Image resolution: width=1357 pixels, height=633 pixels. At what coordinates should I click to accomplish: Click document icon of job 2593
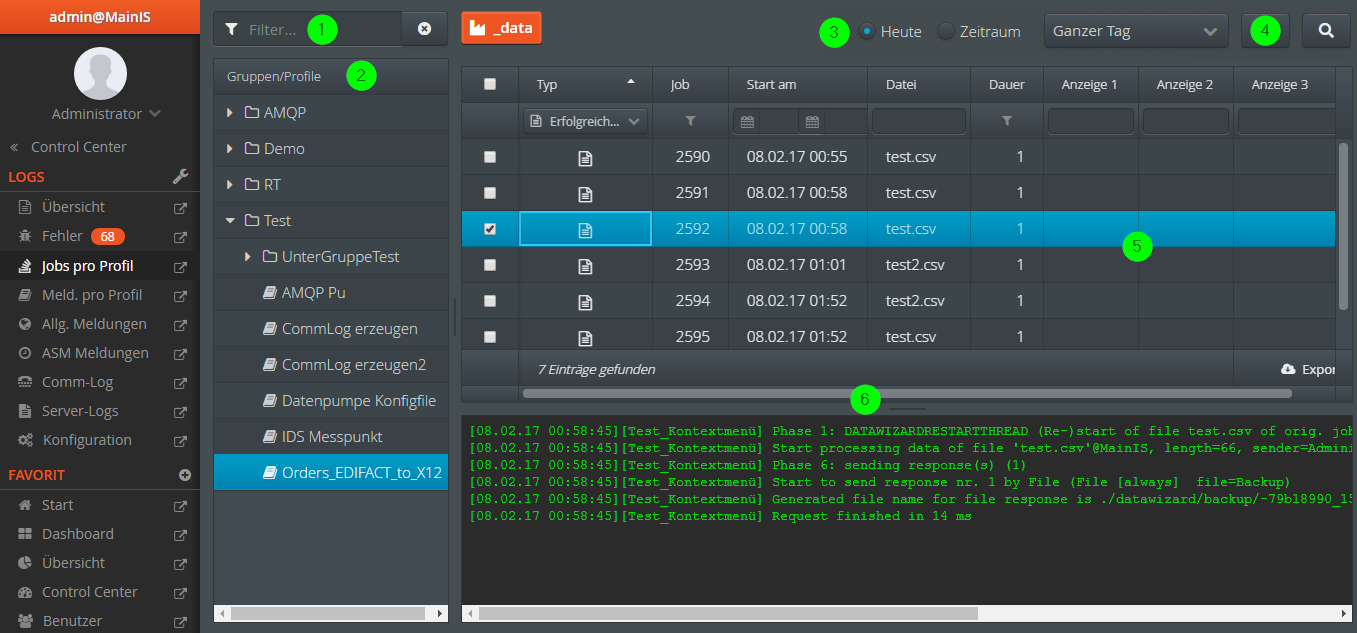click(585, 265)
